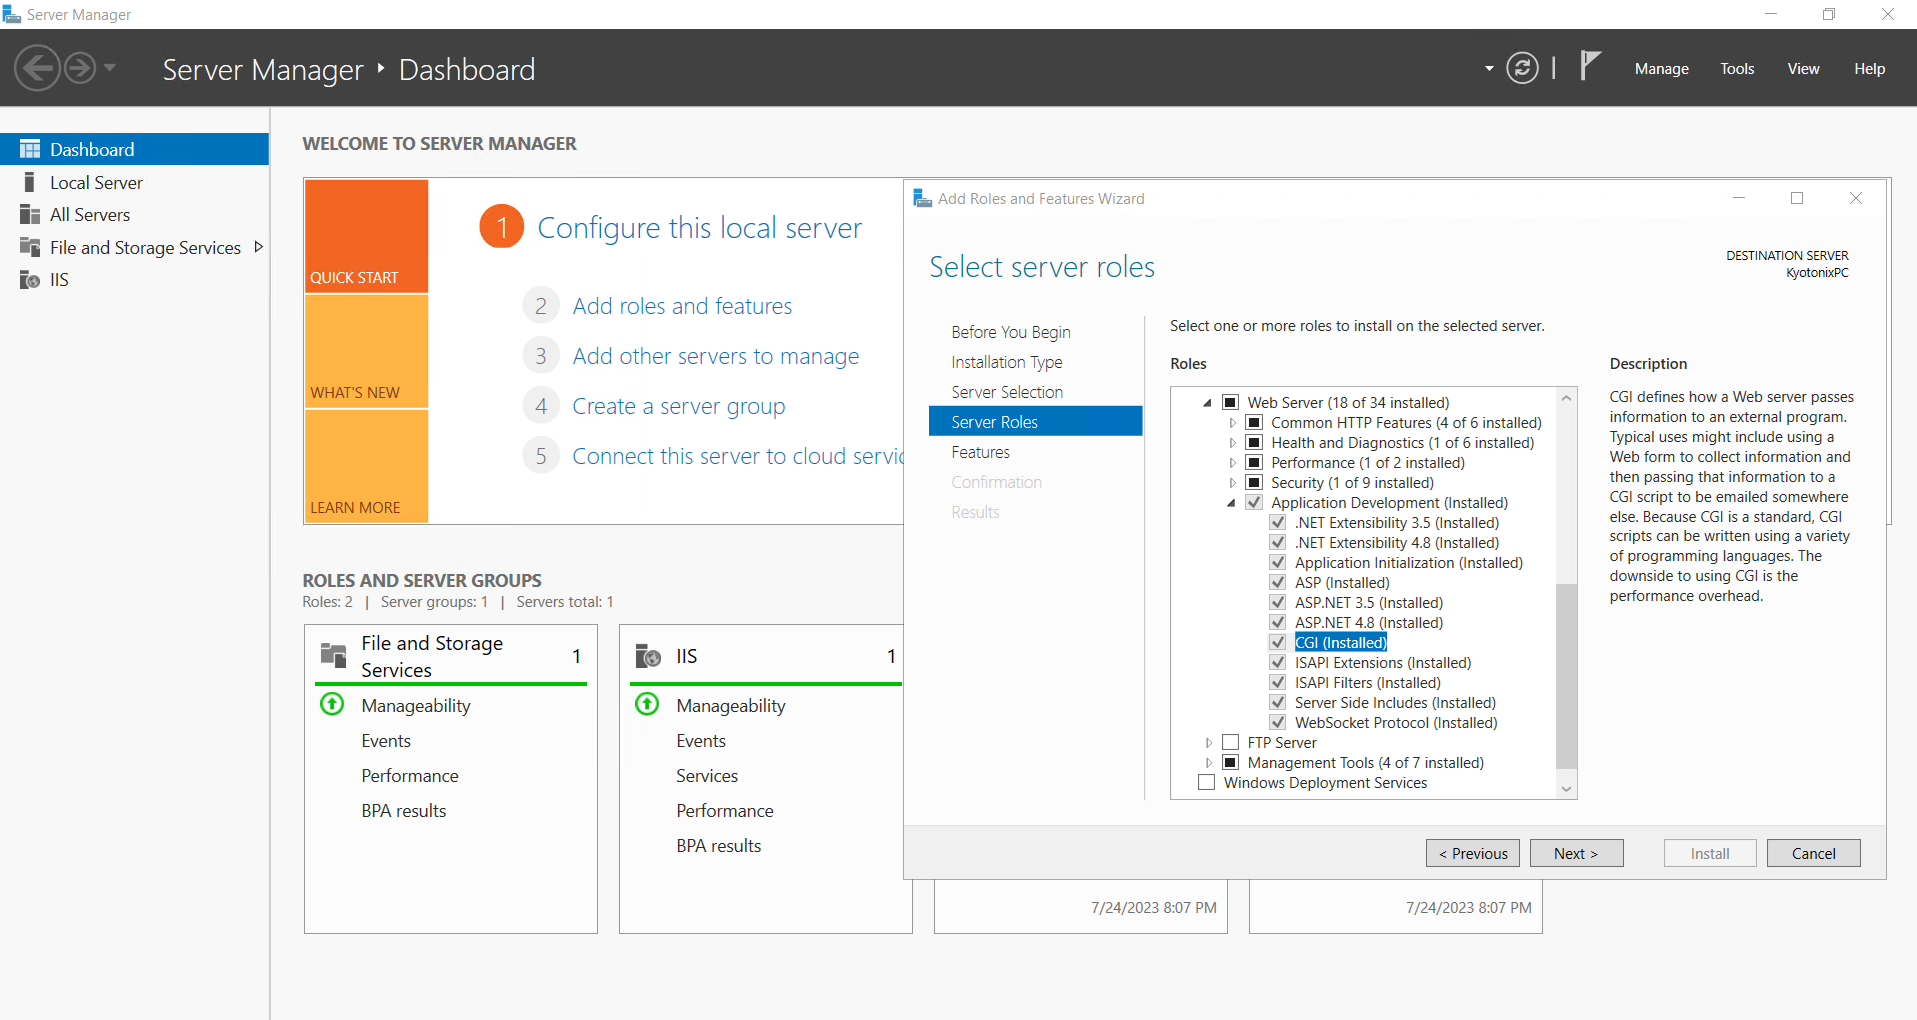1917x1020 pixels.
Task: Click the Configure this local server link
Action: click(x=699, y=228)
